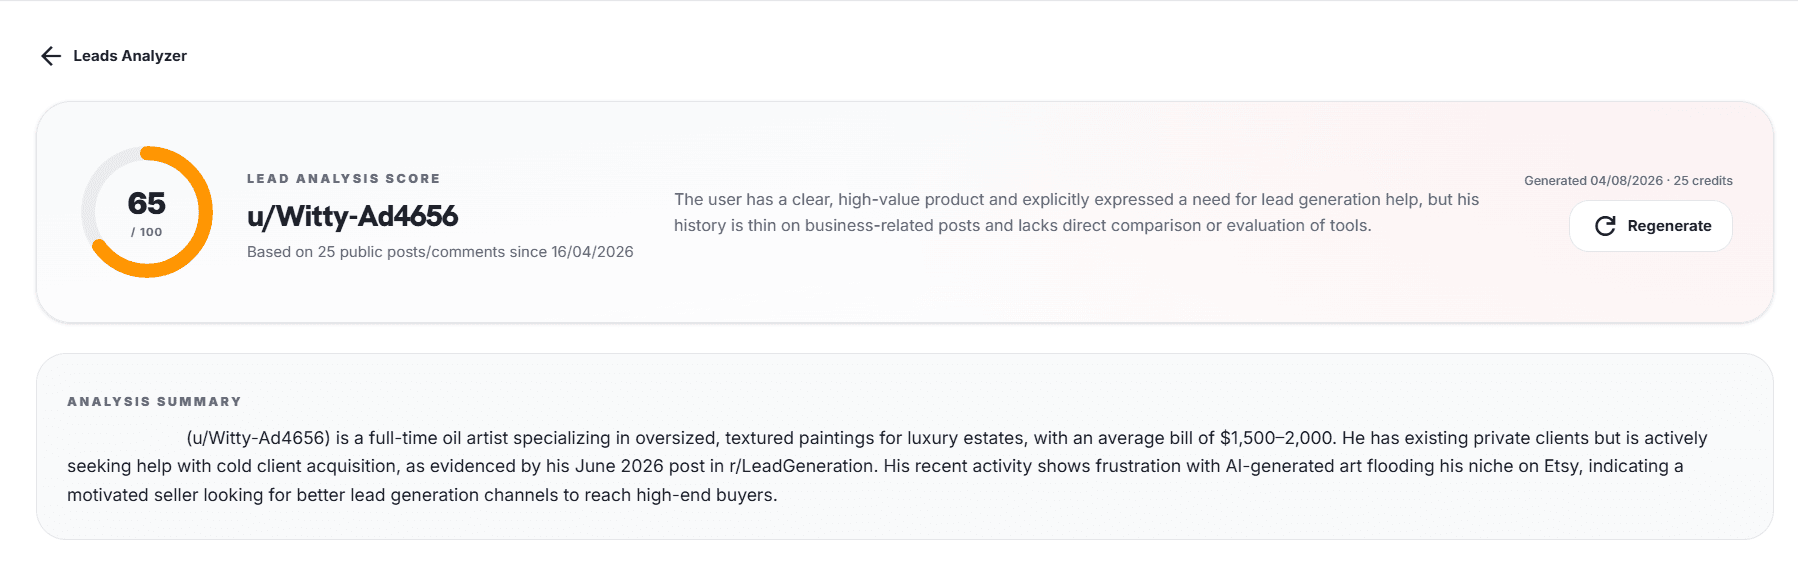Click the $1,500–2,000 average bill text

click(1277, 438)
